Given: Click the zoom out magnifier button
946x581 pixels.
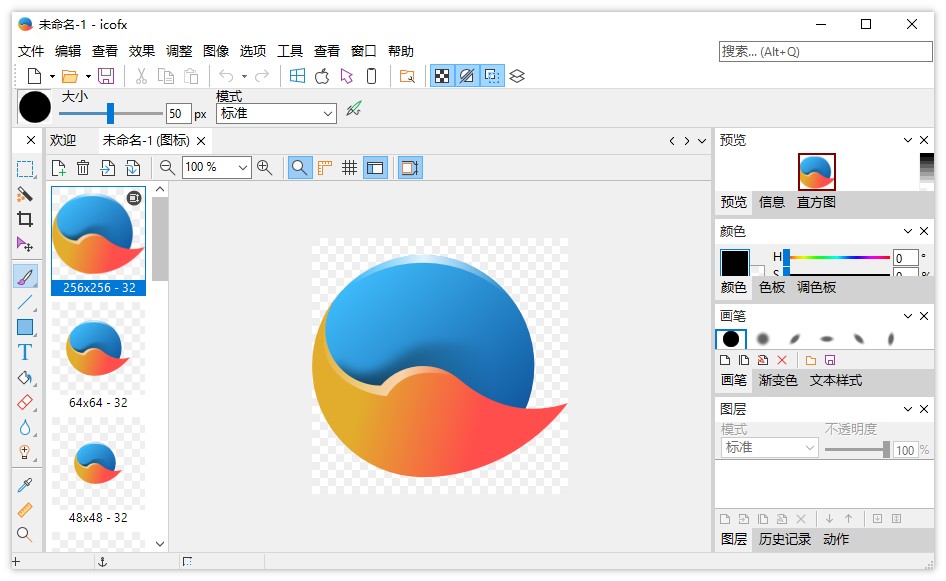Looking at the screenshot, I should tap(166, 168).
